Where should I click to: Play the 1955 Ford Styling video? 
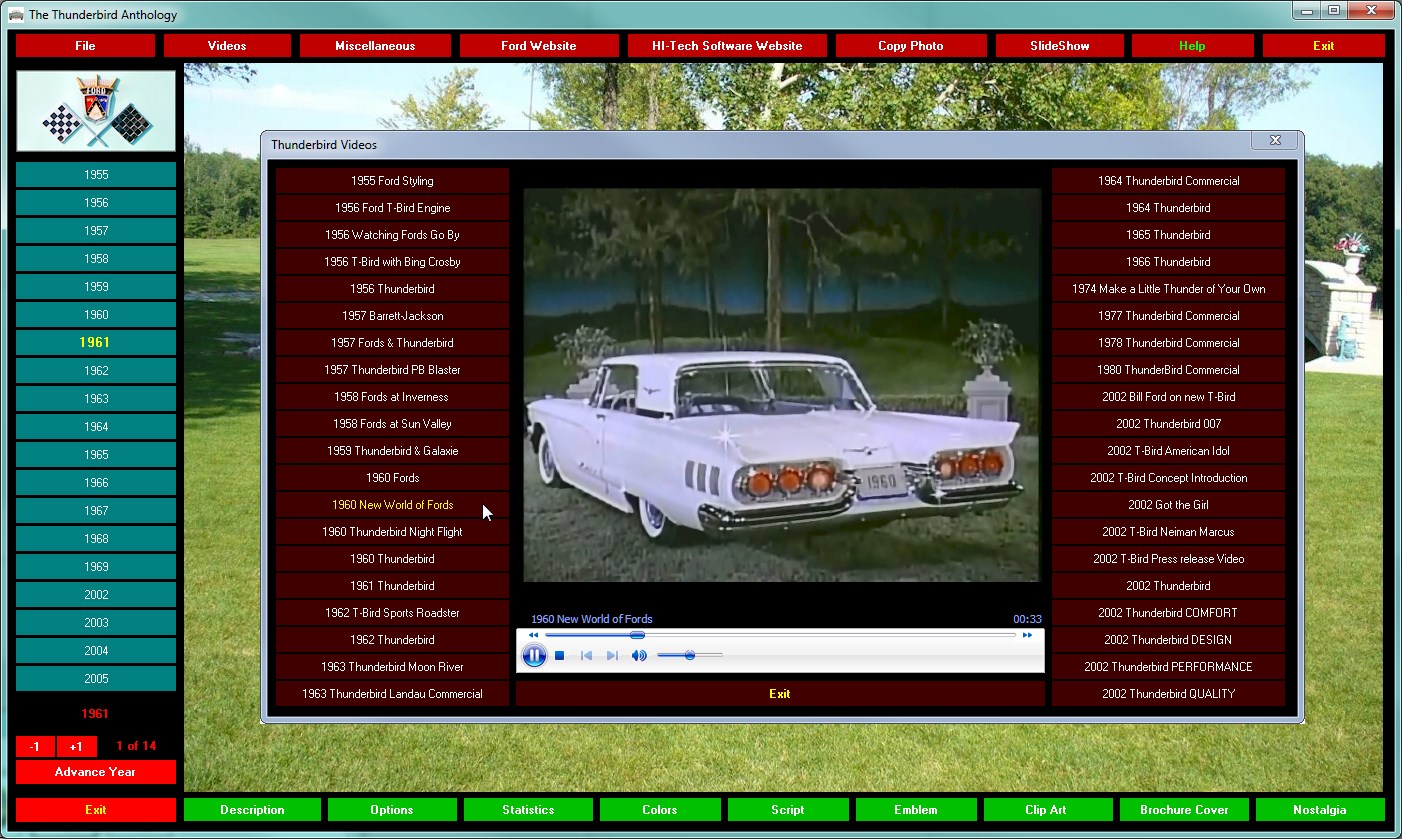(392, 181)
